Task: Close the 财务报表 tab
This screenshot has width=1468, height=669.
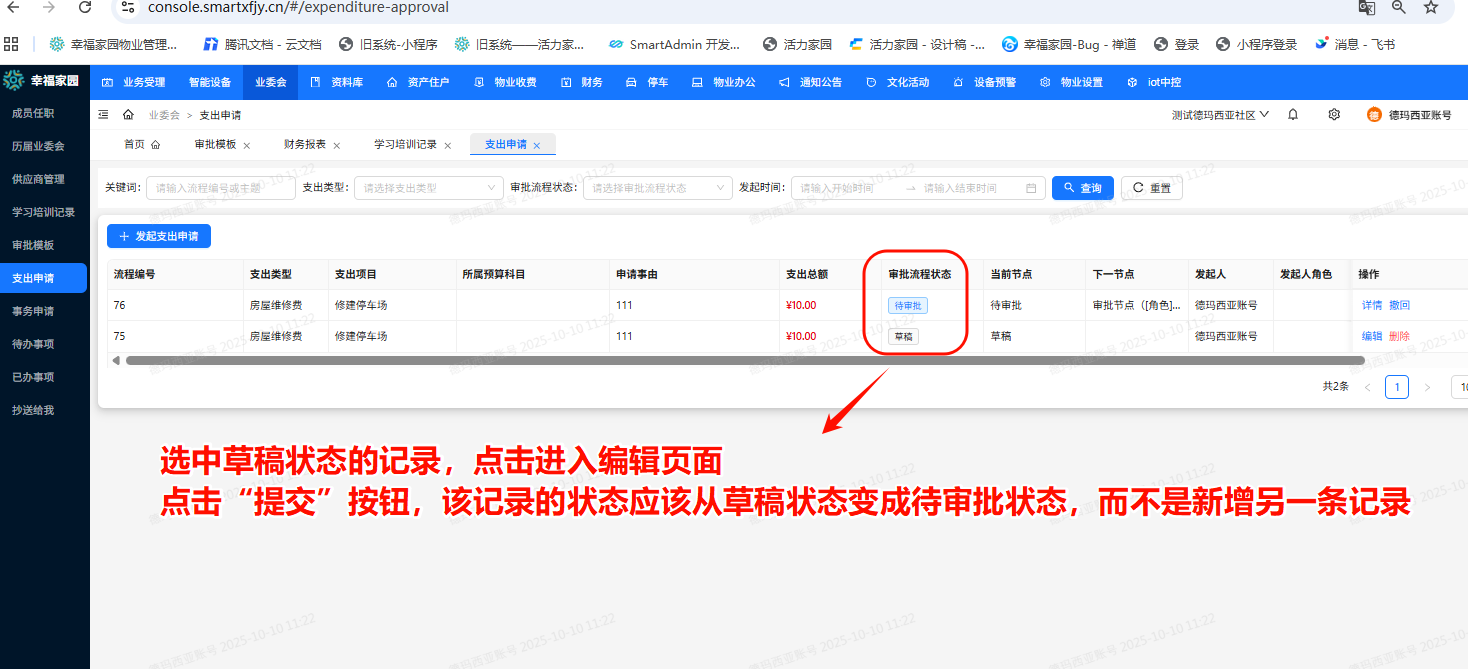Action: 337,146
